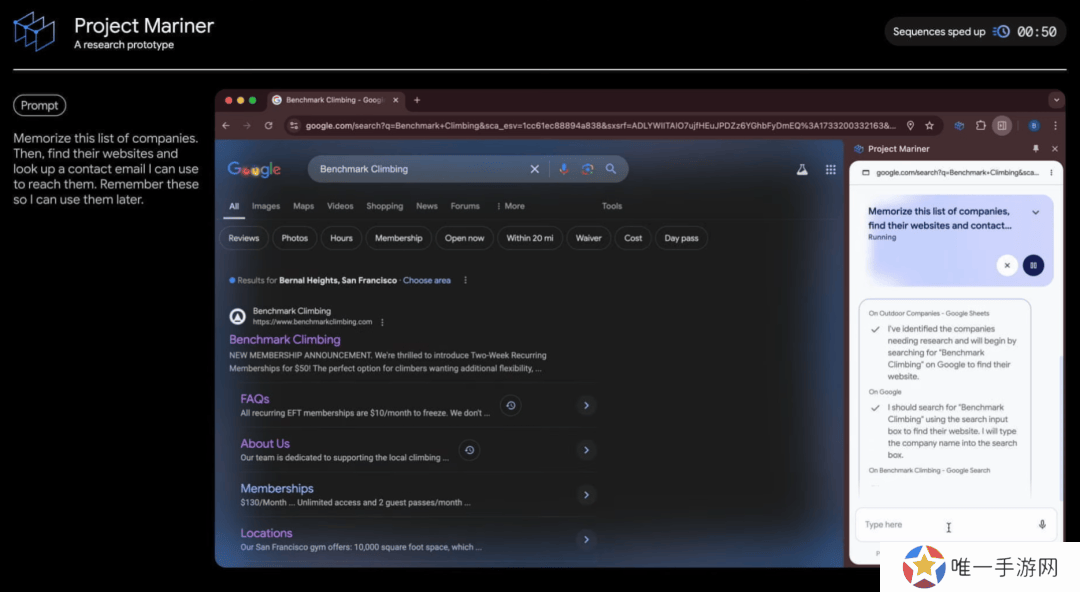This screenshot has width=1080, height=592.
Task: Reload the page with the refresh icon
Action: coord(269,125)
